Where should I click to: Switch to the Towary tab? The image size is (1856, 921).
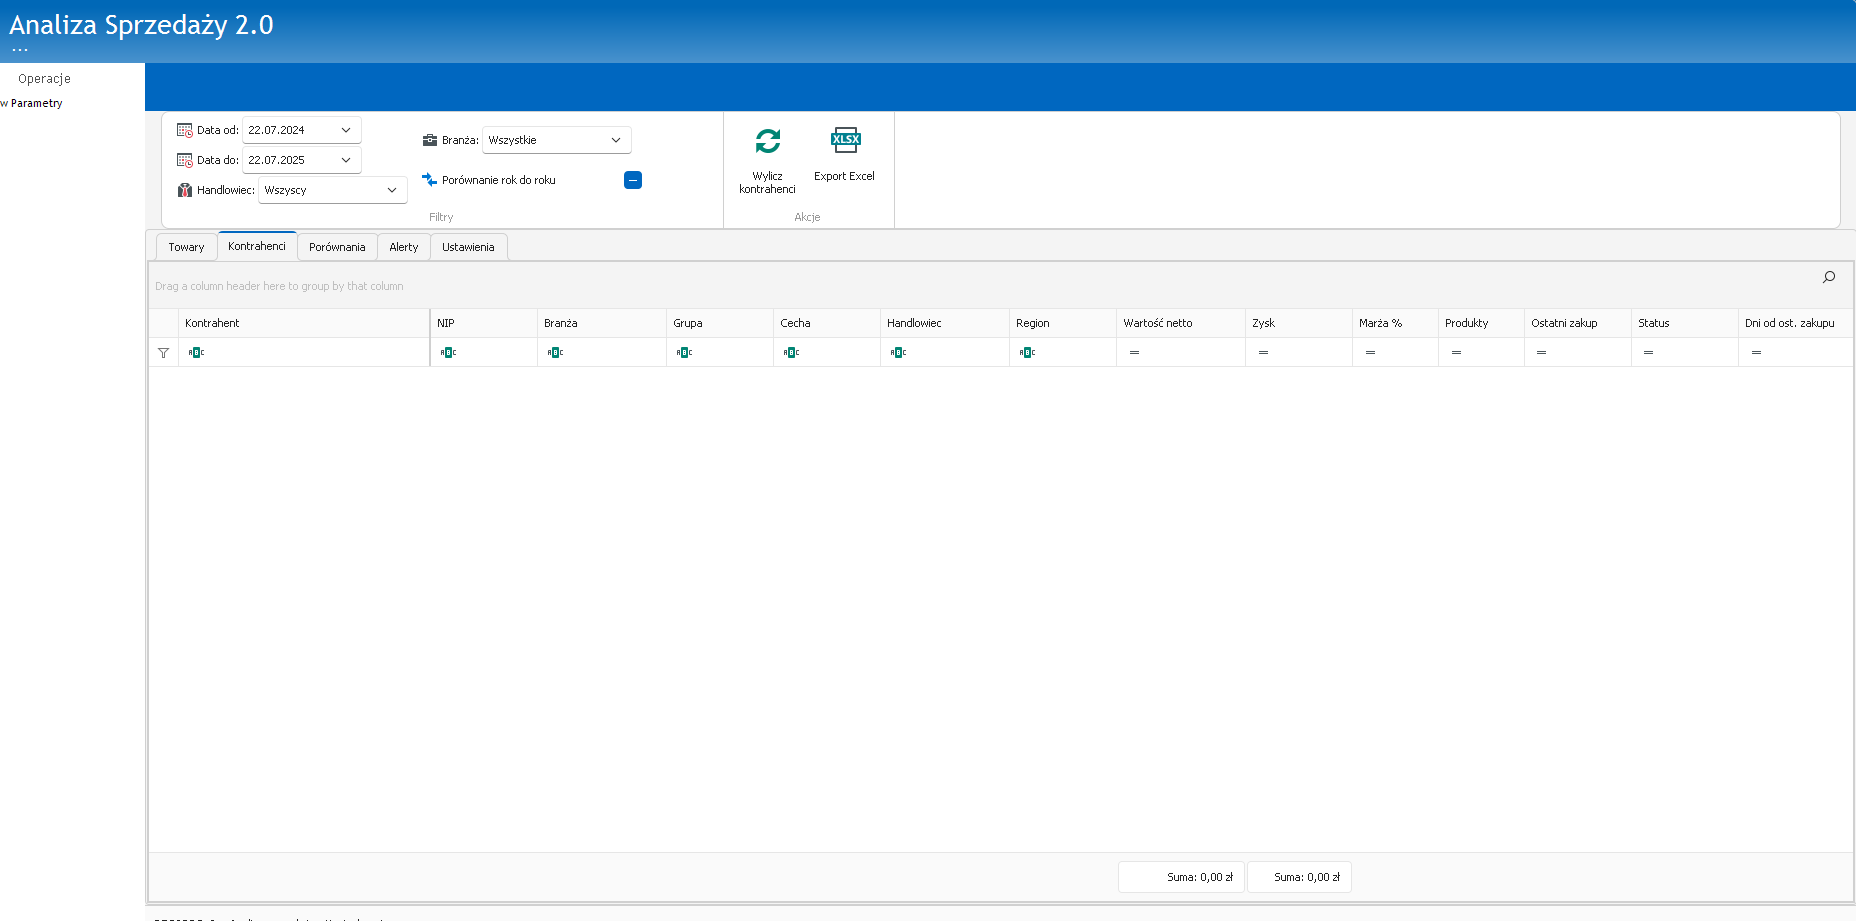tap(186, 247)
